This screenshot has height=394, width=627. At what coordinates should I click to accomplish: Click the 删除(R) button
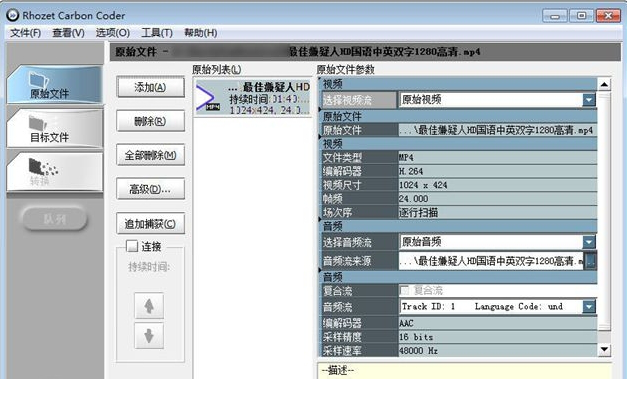point(150,121)
